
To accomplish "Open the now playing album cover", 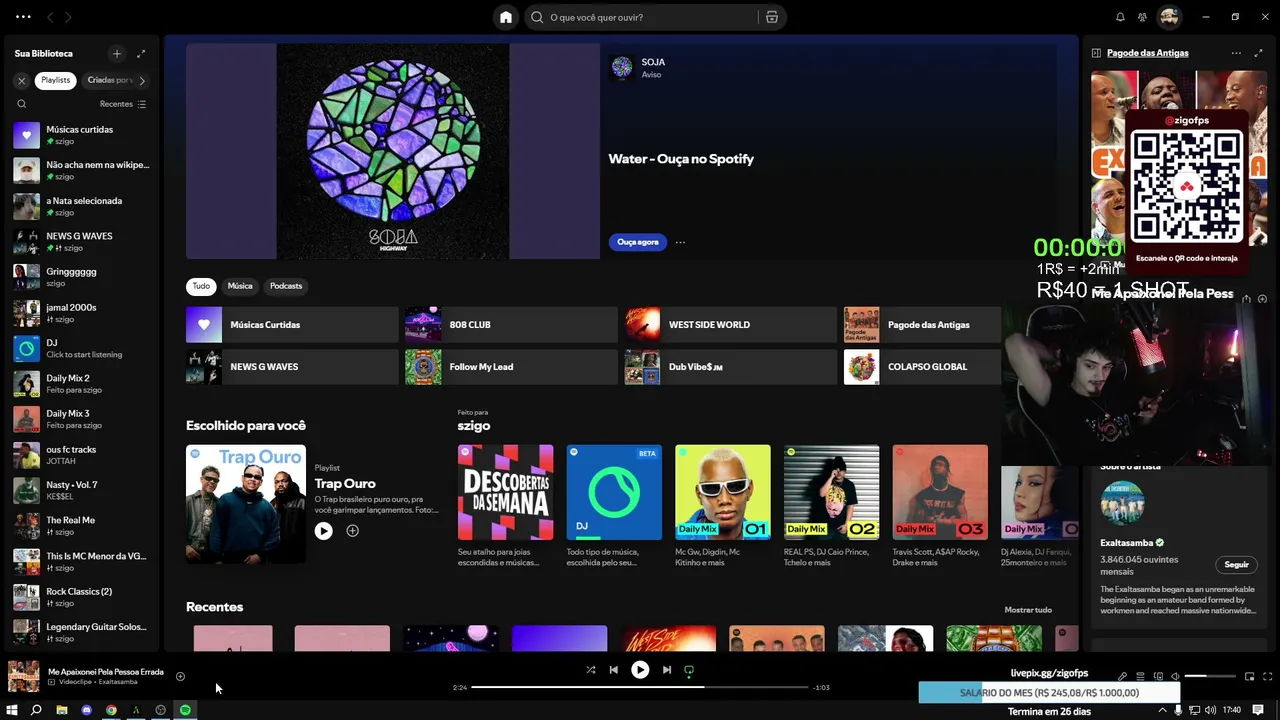I will coord(24,677).
